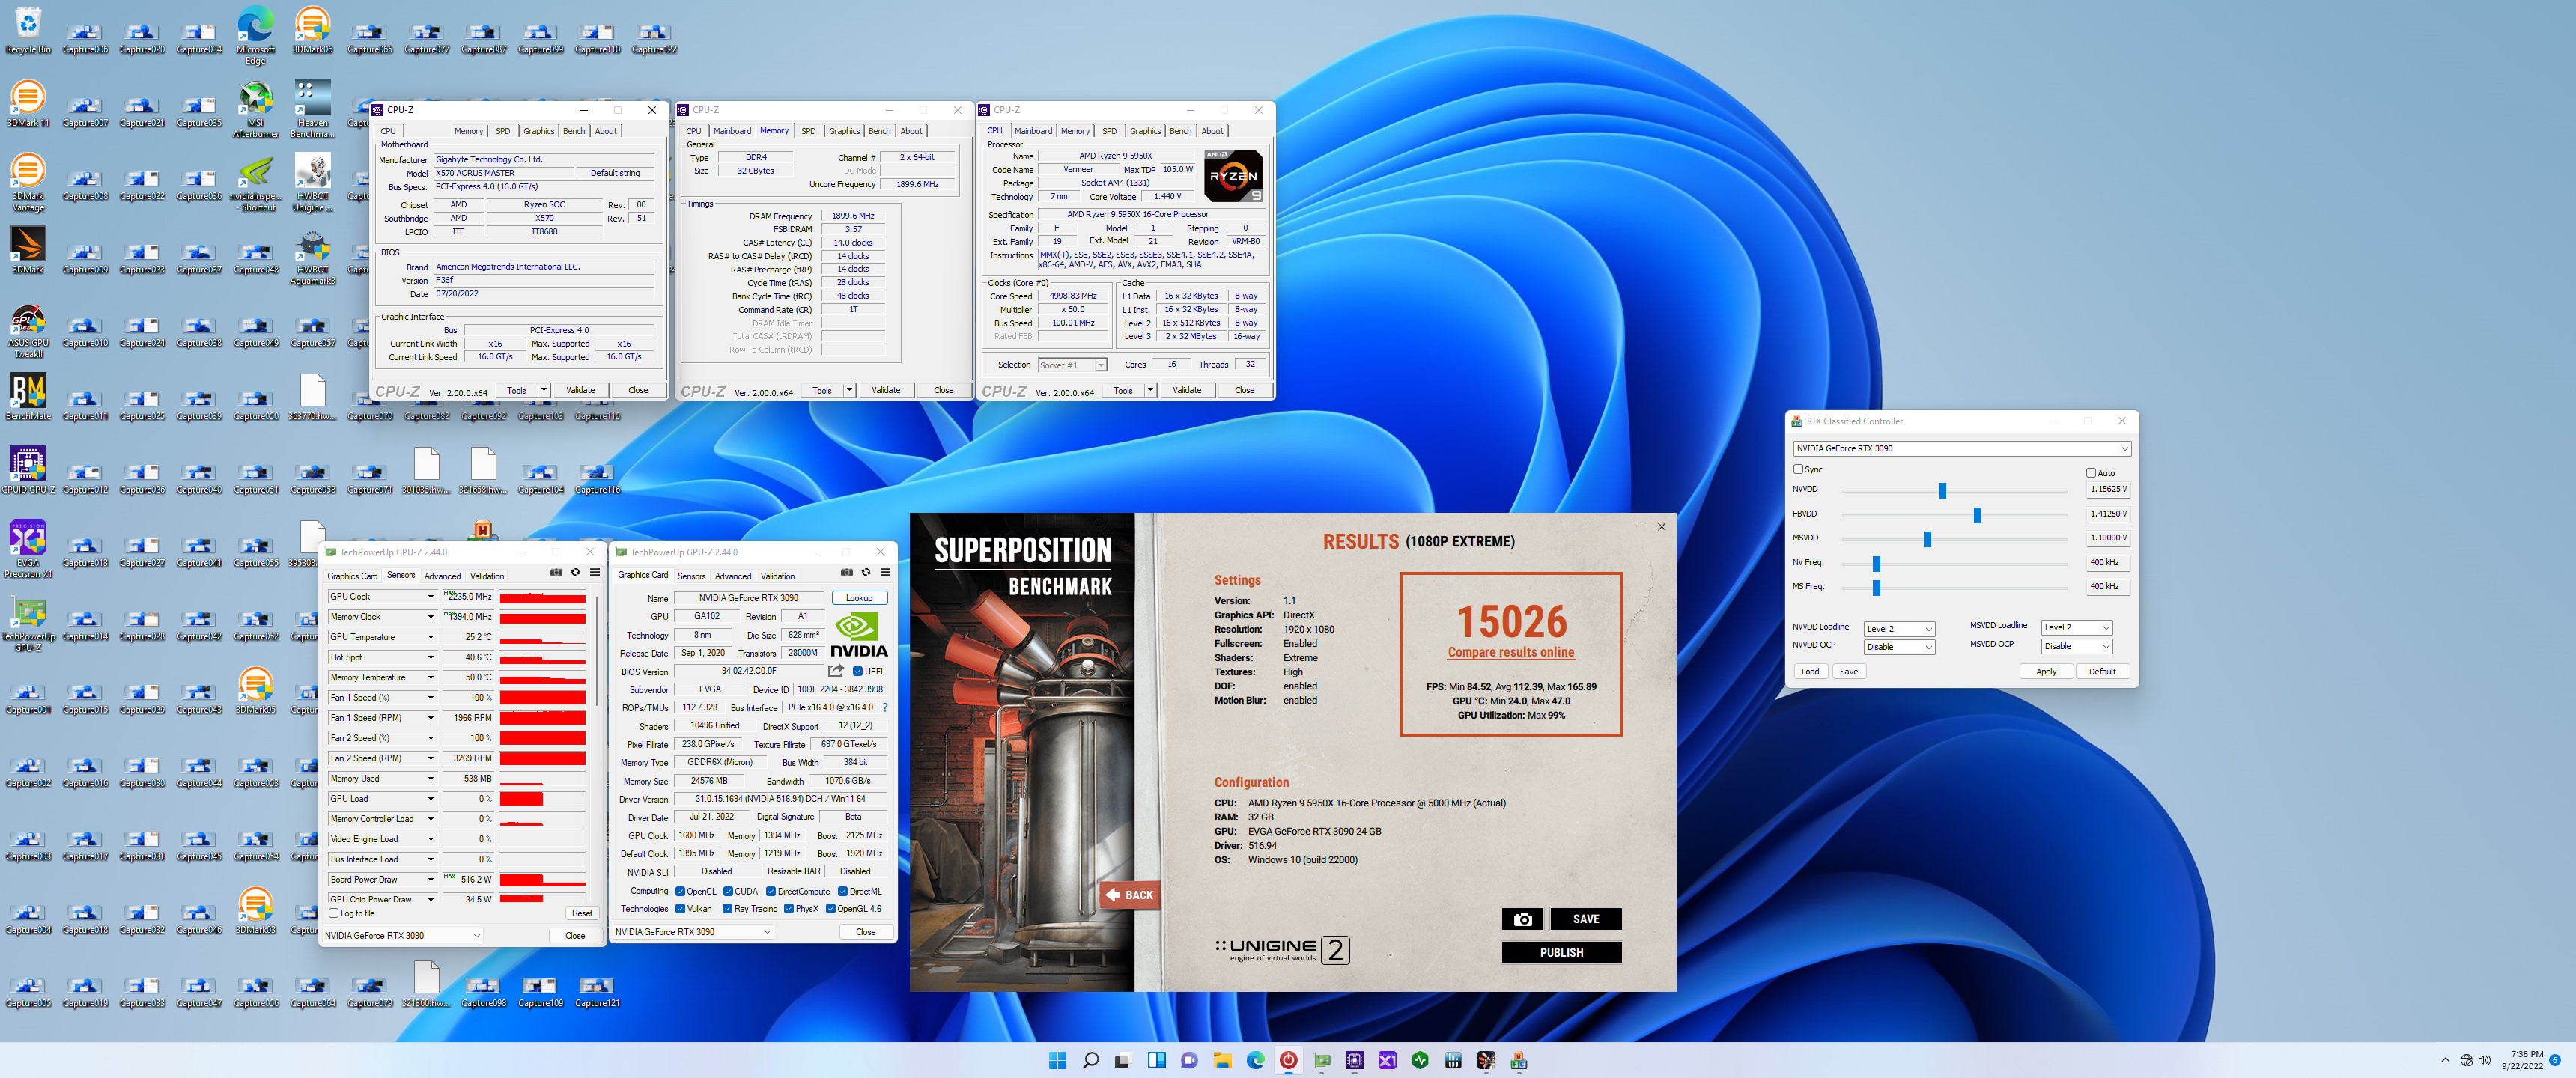
Task: Expand the GPU Clock sensor dropdown arrow
Action: click(431, 596)
